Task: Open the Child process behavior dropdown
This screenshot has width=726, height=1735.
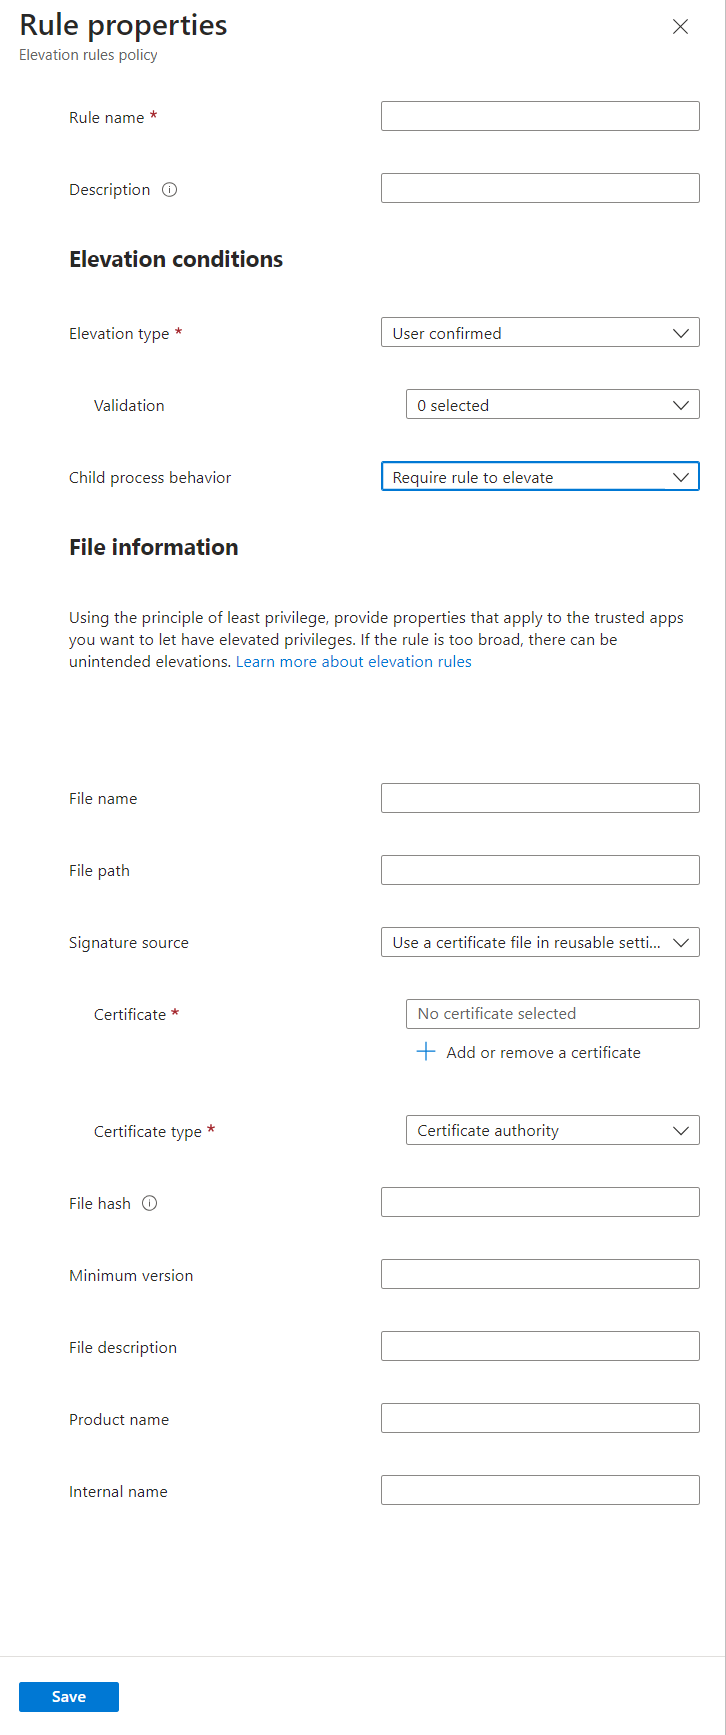Action: (x=540, y=477)
